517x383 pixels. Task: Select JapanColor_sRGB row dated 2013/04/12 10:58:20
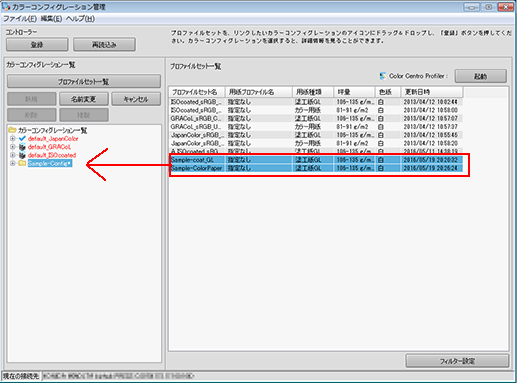316,143
